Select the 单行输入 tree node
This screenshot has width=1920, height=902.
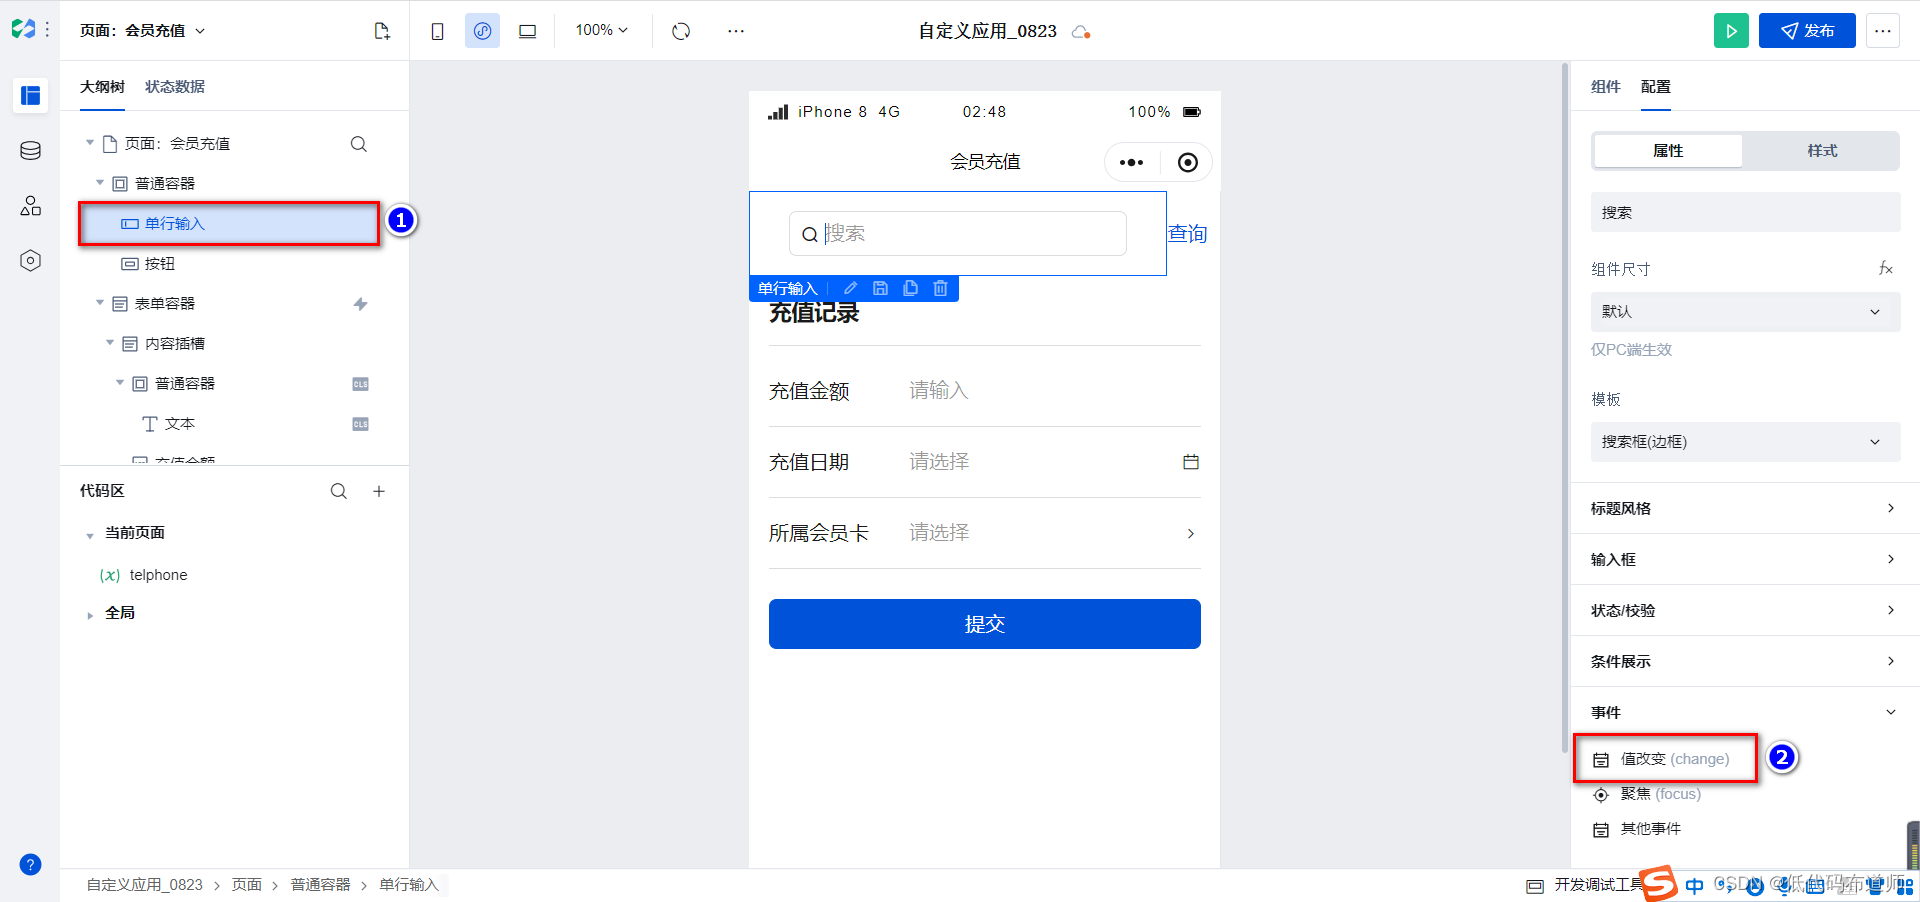(229, 224)
